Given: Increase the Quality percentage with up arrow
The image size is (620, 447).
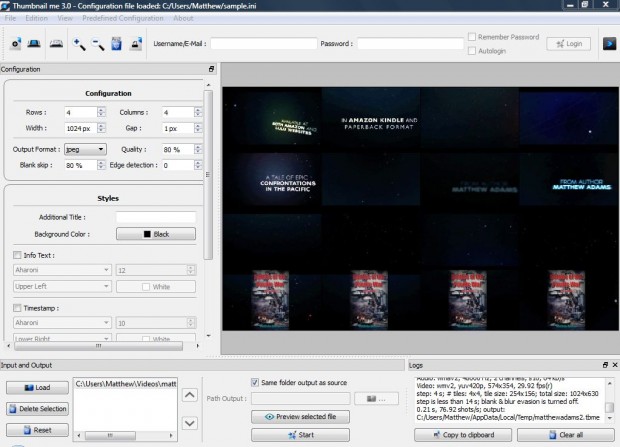Looking at the screenshot, I should click(198, 146).
